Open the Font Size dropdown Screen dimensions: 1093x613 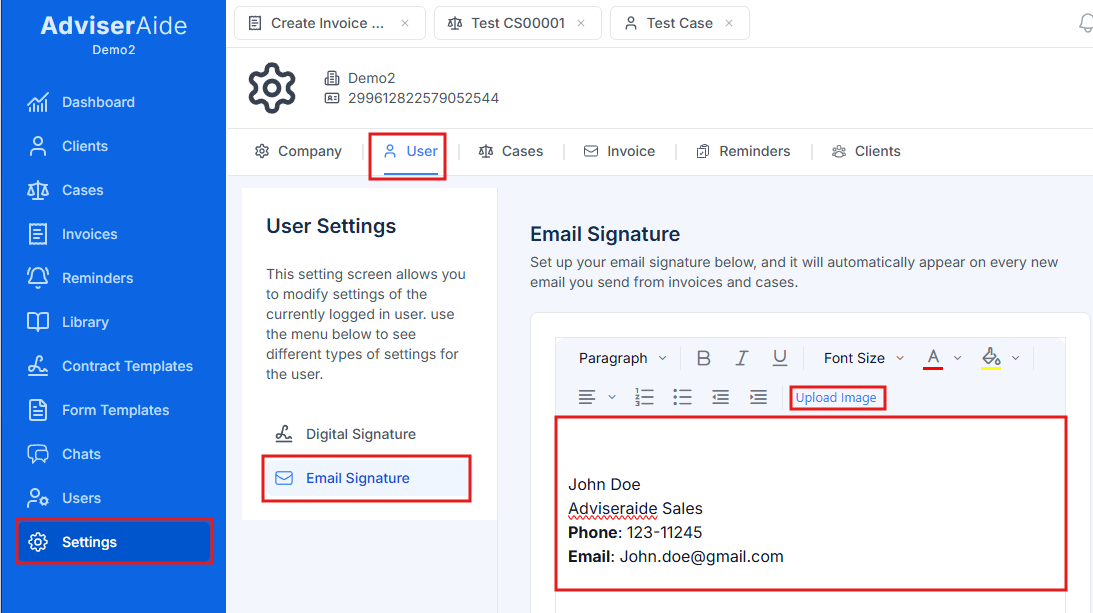pyautogui.click(x=861, y=357)
